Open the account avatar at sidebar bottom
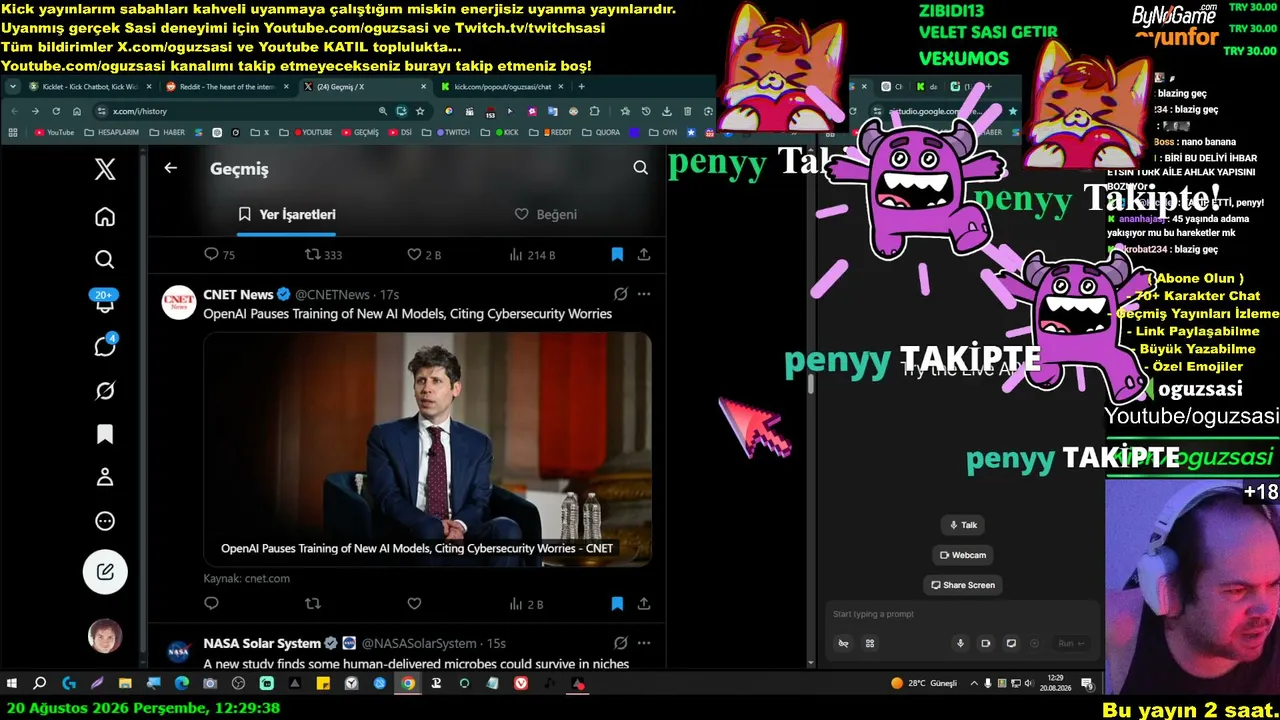Viewport: 1280px width, 720px height. point(105,636)
